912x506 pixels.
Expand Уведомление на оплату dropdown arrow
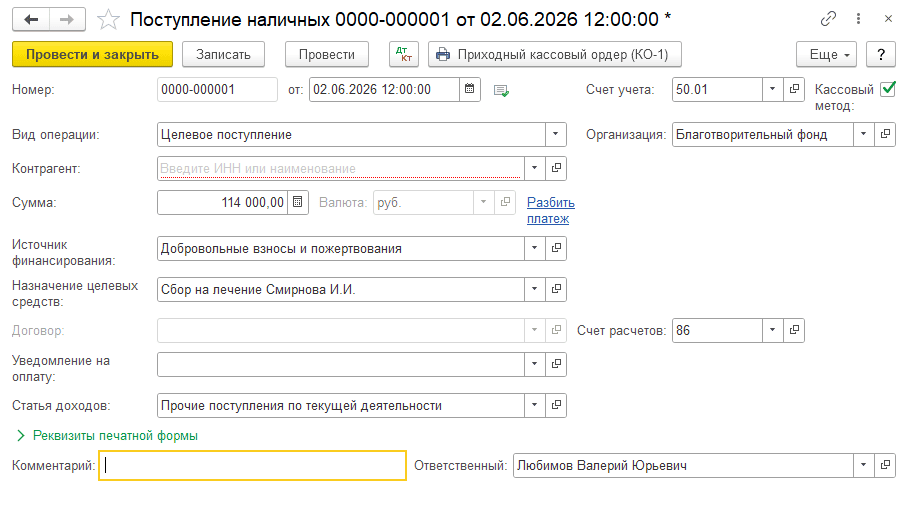click(535, 364)
